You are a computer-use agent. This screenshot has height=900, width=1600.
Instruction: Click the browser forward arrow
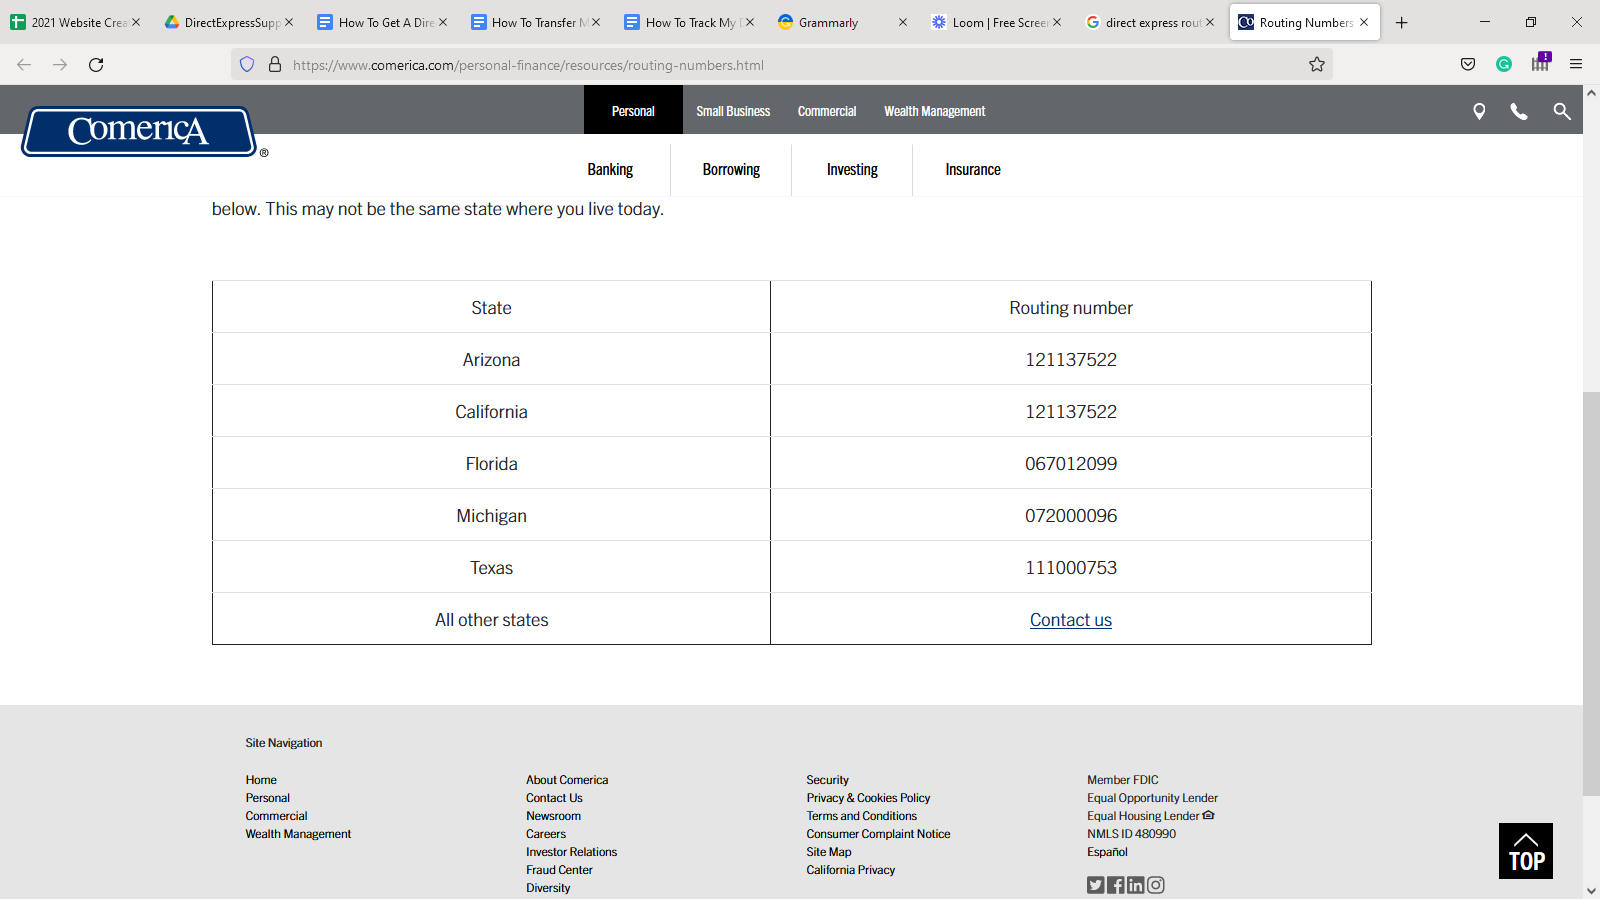click(60, 65)
